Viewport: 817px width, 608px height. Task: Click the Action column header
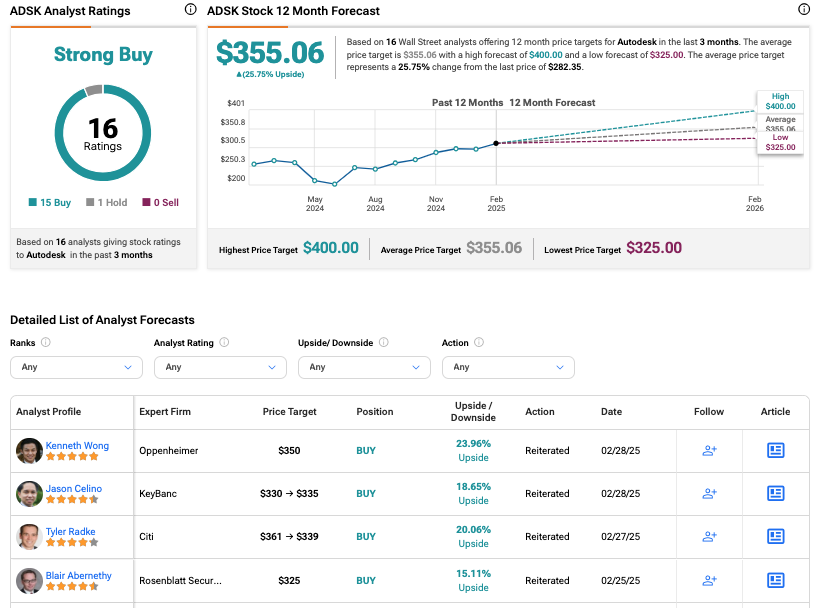[540, 412]
